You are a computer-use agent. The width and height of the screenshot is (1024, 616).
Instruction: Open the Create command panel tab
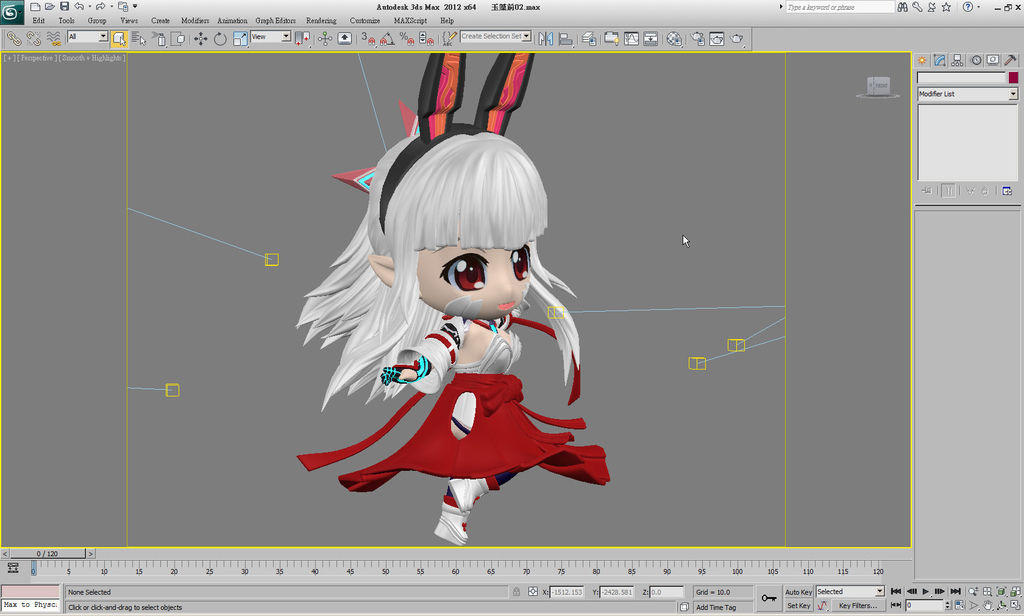tap(921, 60)
